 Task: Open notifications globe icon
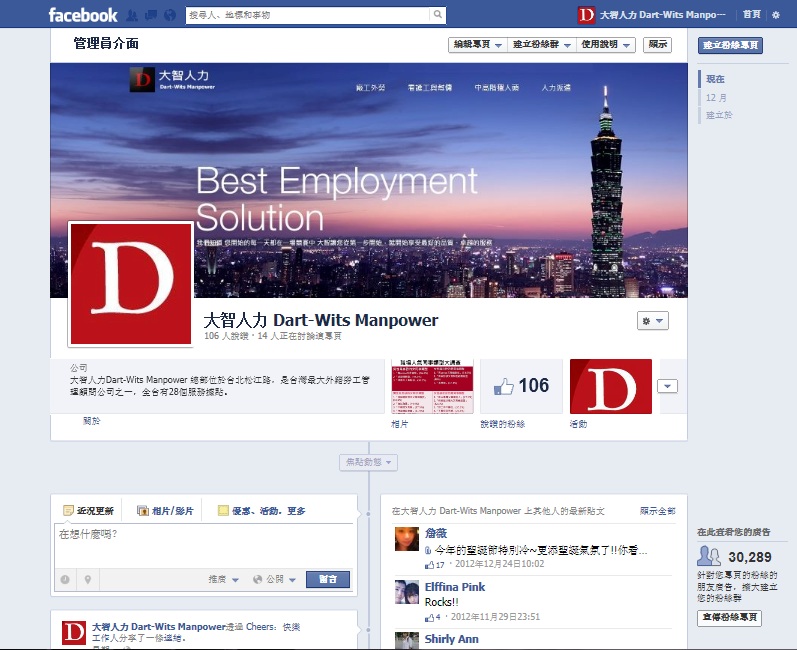(x=170, y=15)
